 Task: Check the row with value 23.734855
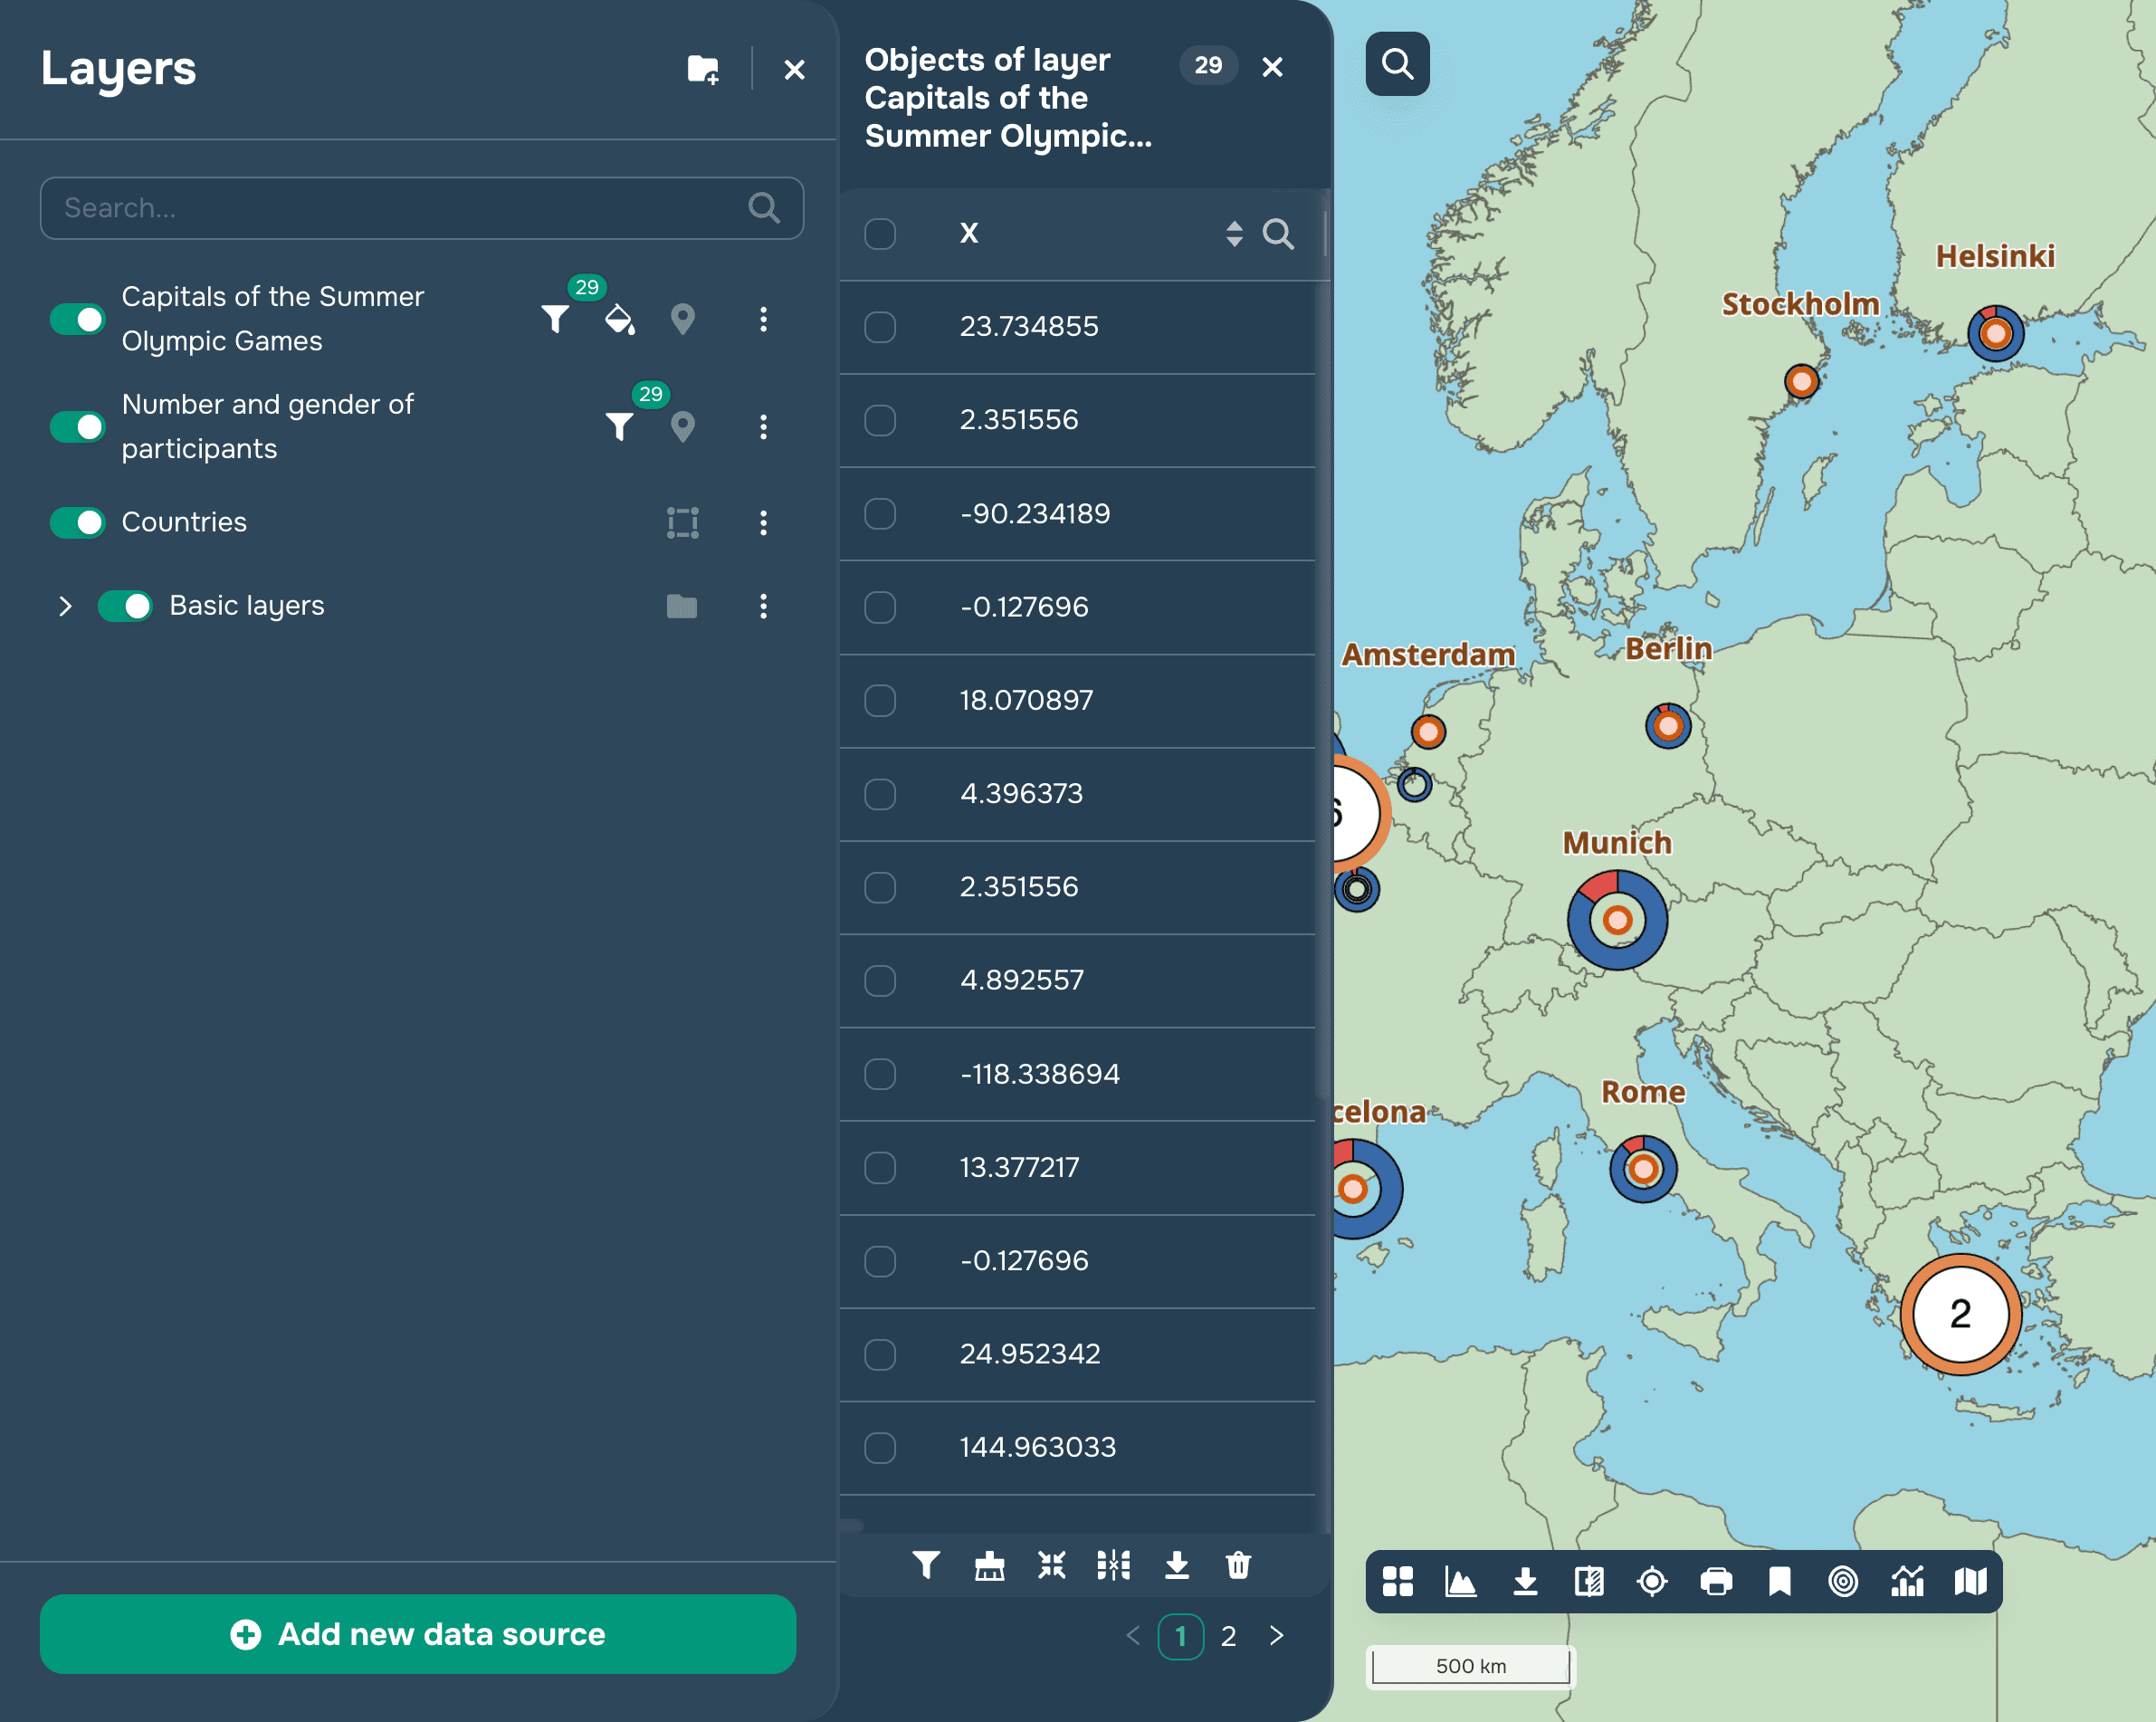tap(880, 327)
